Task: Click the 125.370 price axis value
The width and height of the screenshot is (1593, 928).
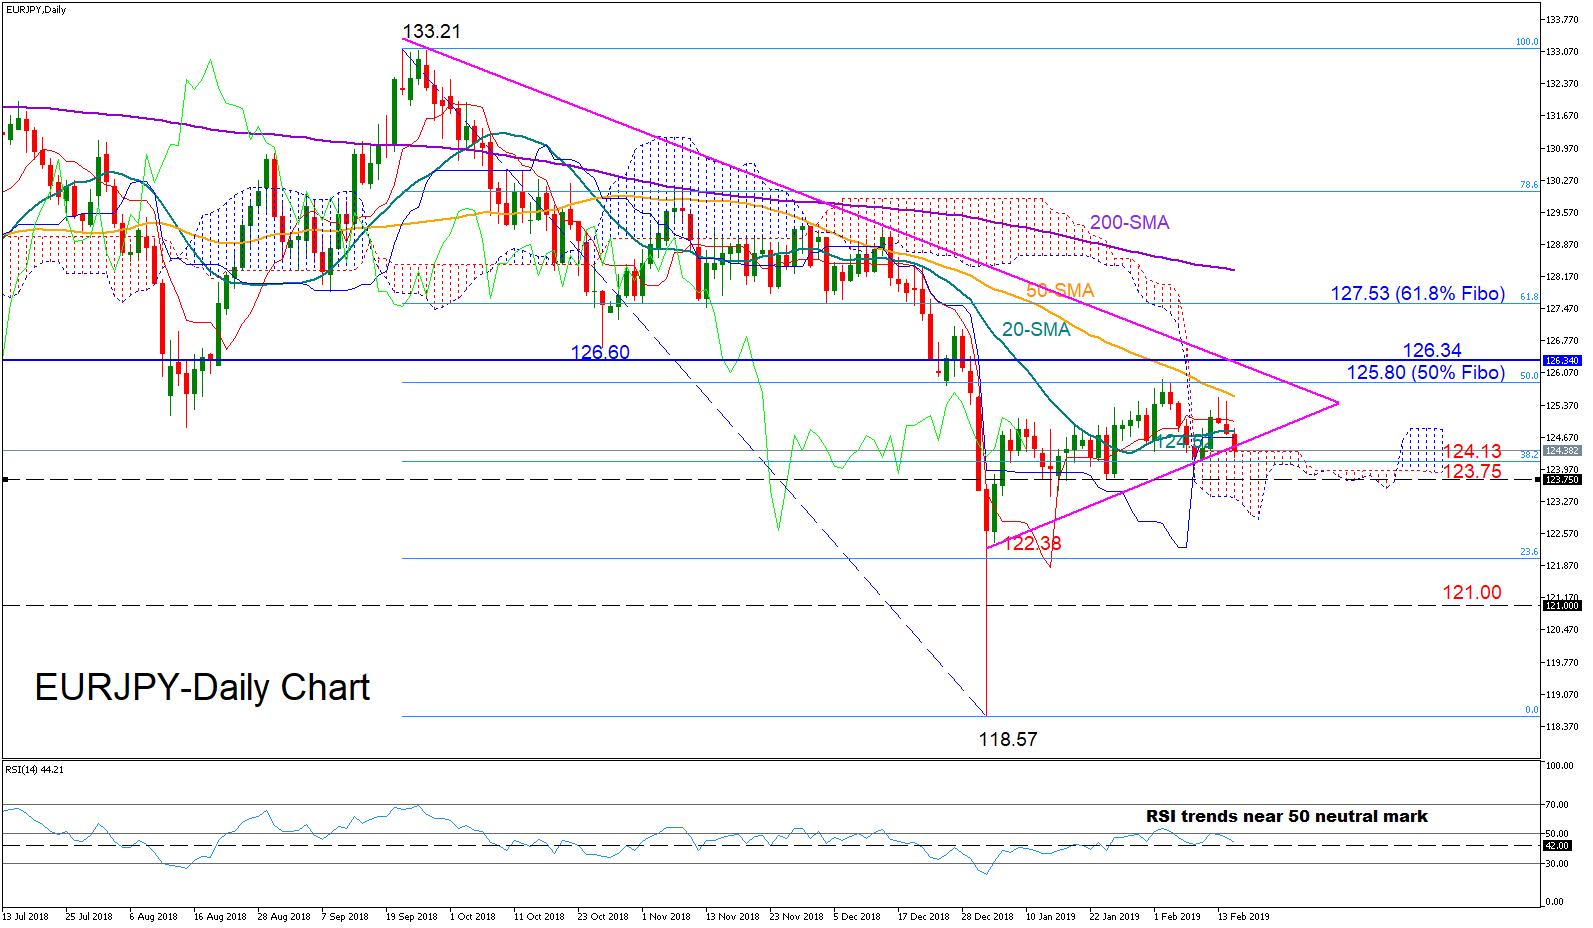Action: tap(1562, 405)
